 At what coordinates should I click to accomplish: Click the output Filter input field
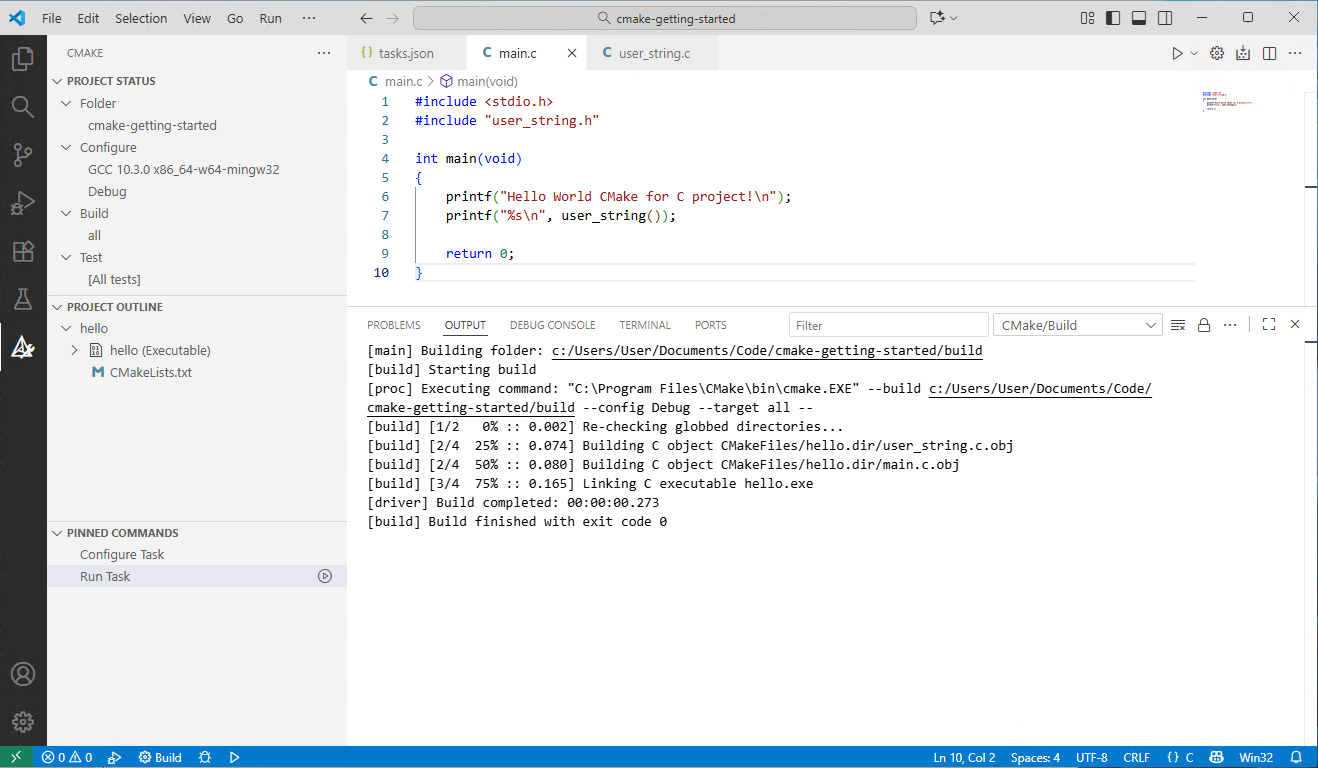point(887,325)
